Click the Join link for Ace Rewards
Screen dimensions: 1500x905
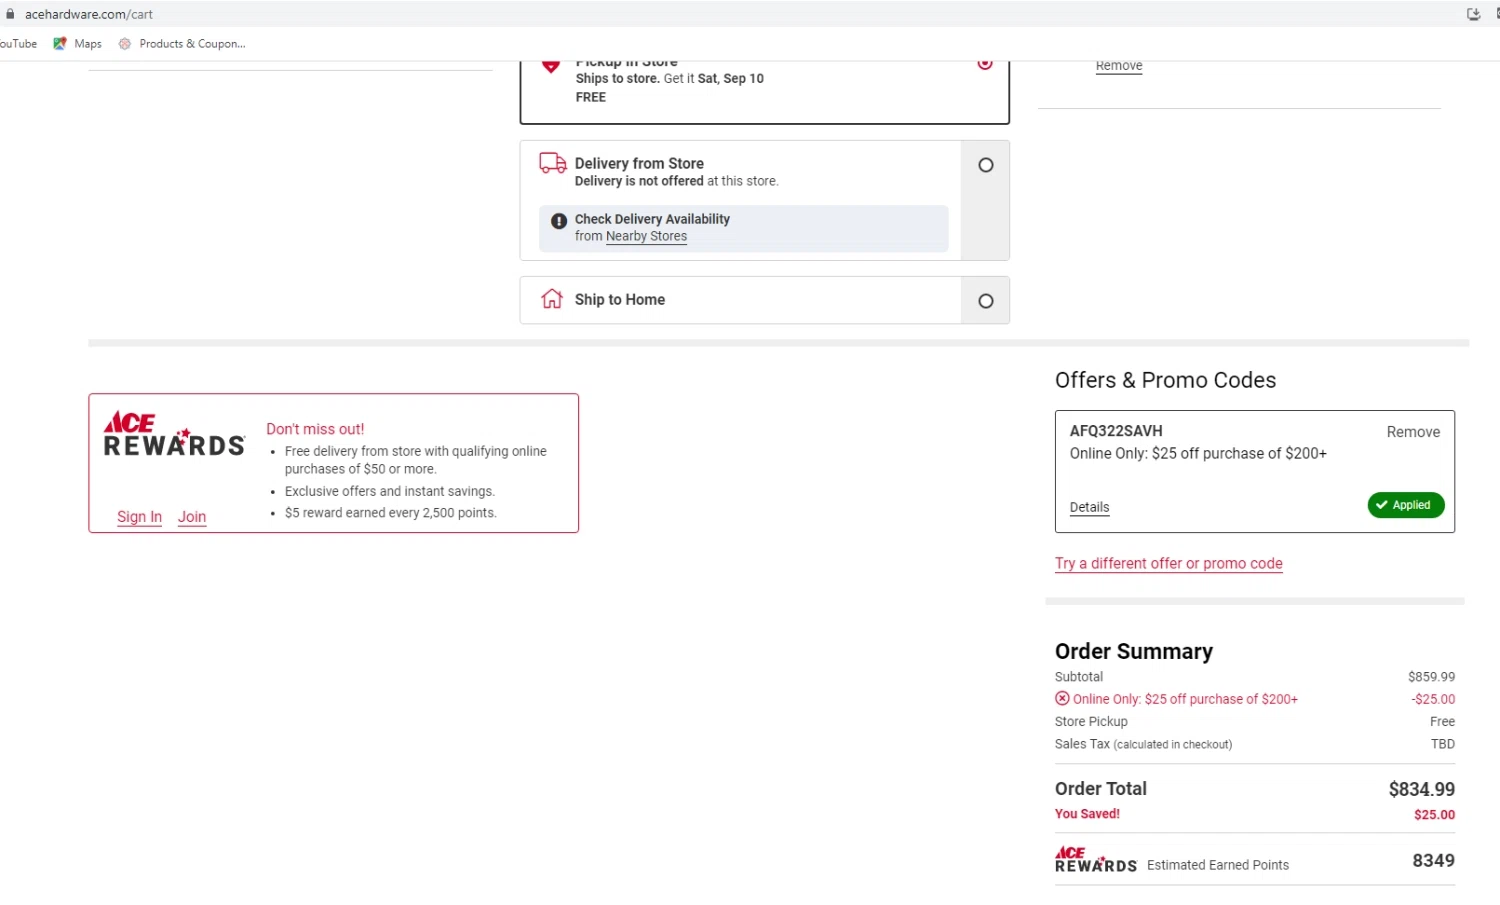click(x=192, y=517)
